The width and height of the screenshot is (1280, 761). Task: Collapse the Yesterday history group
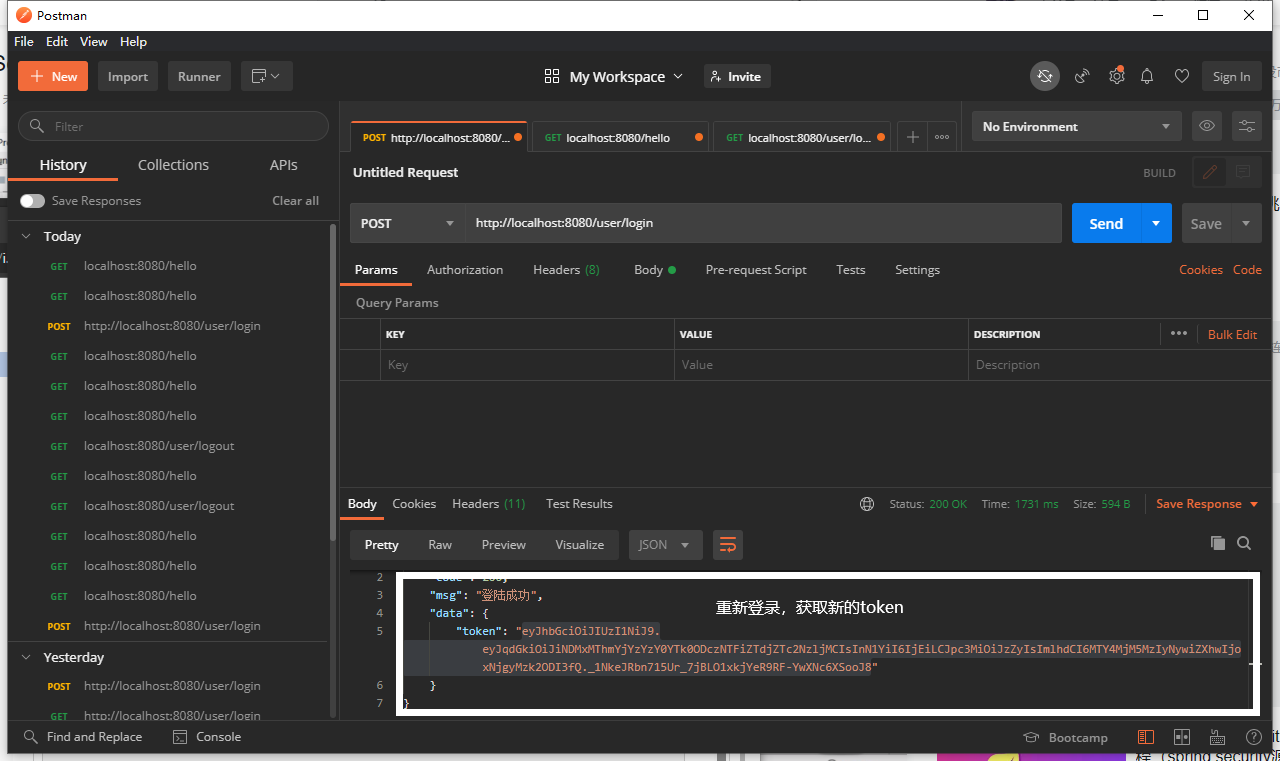tap(27, 657)
